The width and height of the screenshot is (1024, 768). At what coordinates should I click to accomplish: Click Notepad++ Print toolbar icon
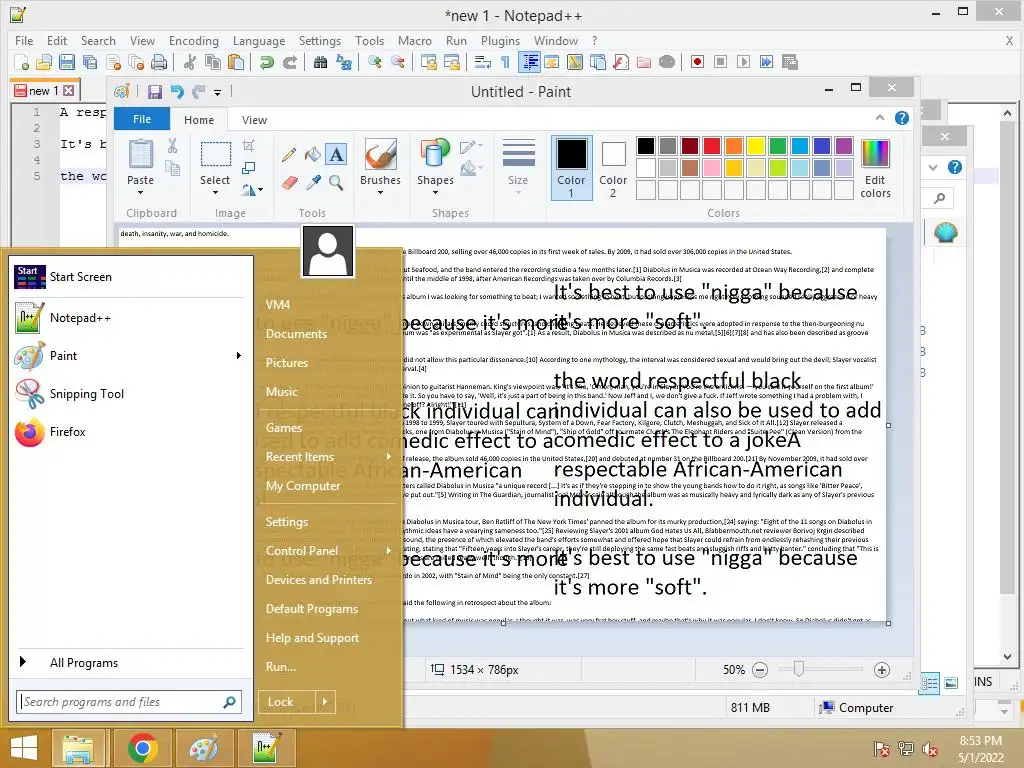coord(159,62)
